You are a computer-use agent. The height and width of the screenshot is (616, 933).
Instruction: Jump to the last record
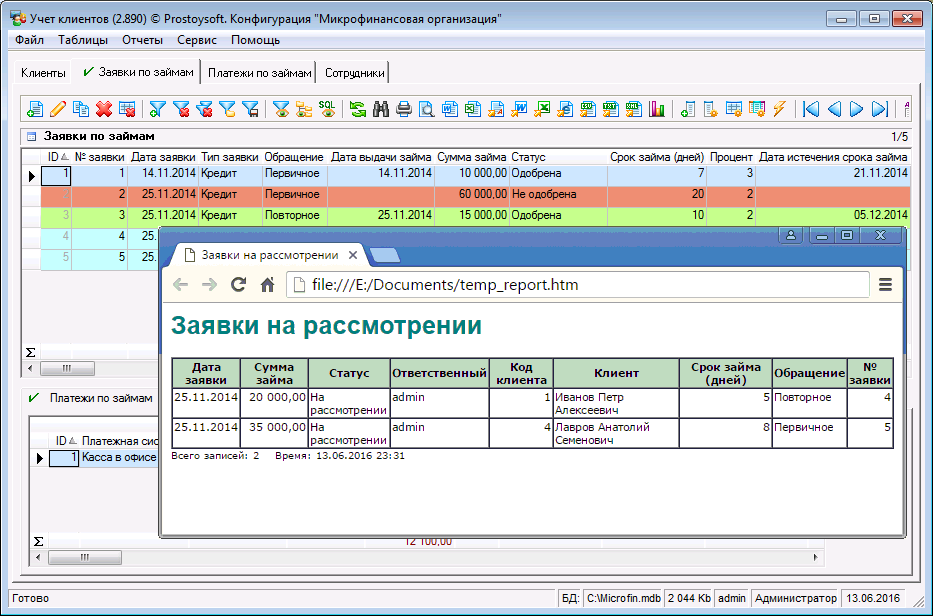pyautogui.click(x=879, y=109)
